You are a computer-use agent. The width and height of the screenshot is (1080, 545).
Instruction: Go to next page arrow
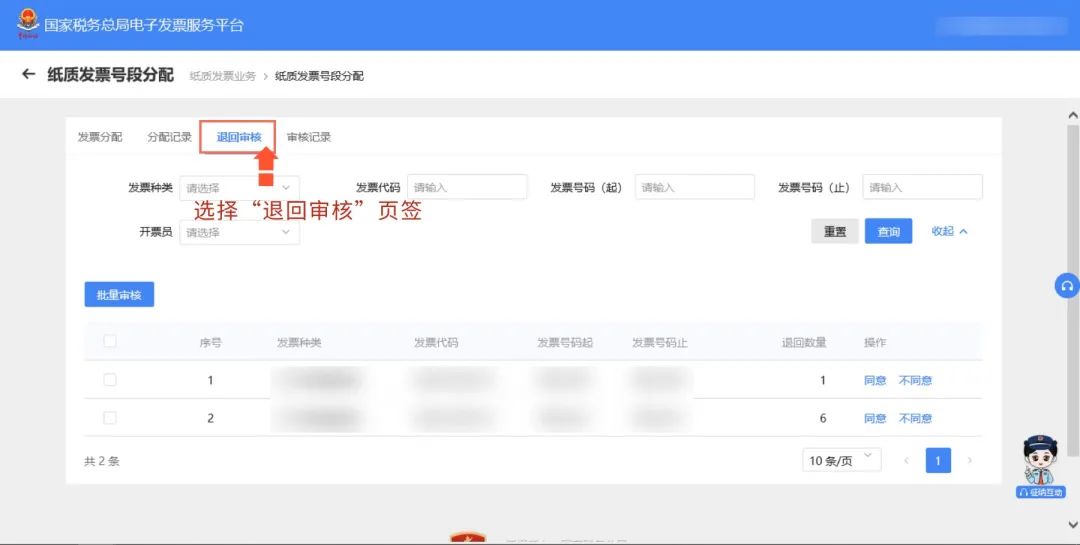pyautogui.click(x=969, y=461)
